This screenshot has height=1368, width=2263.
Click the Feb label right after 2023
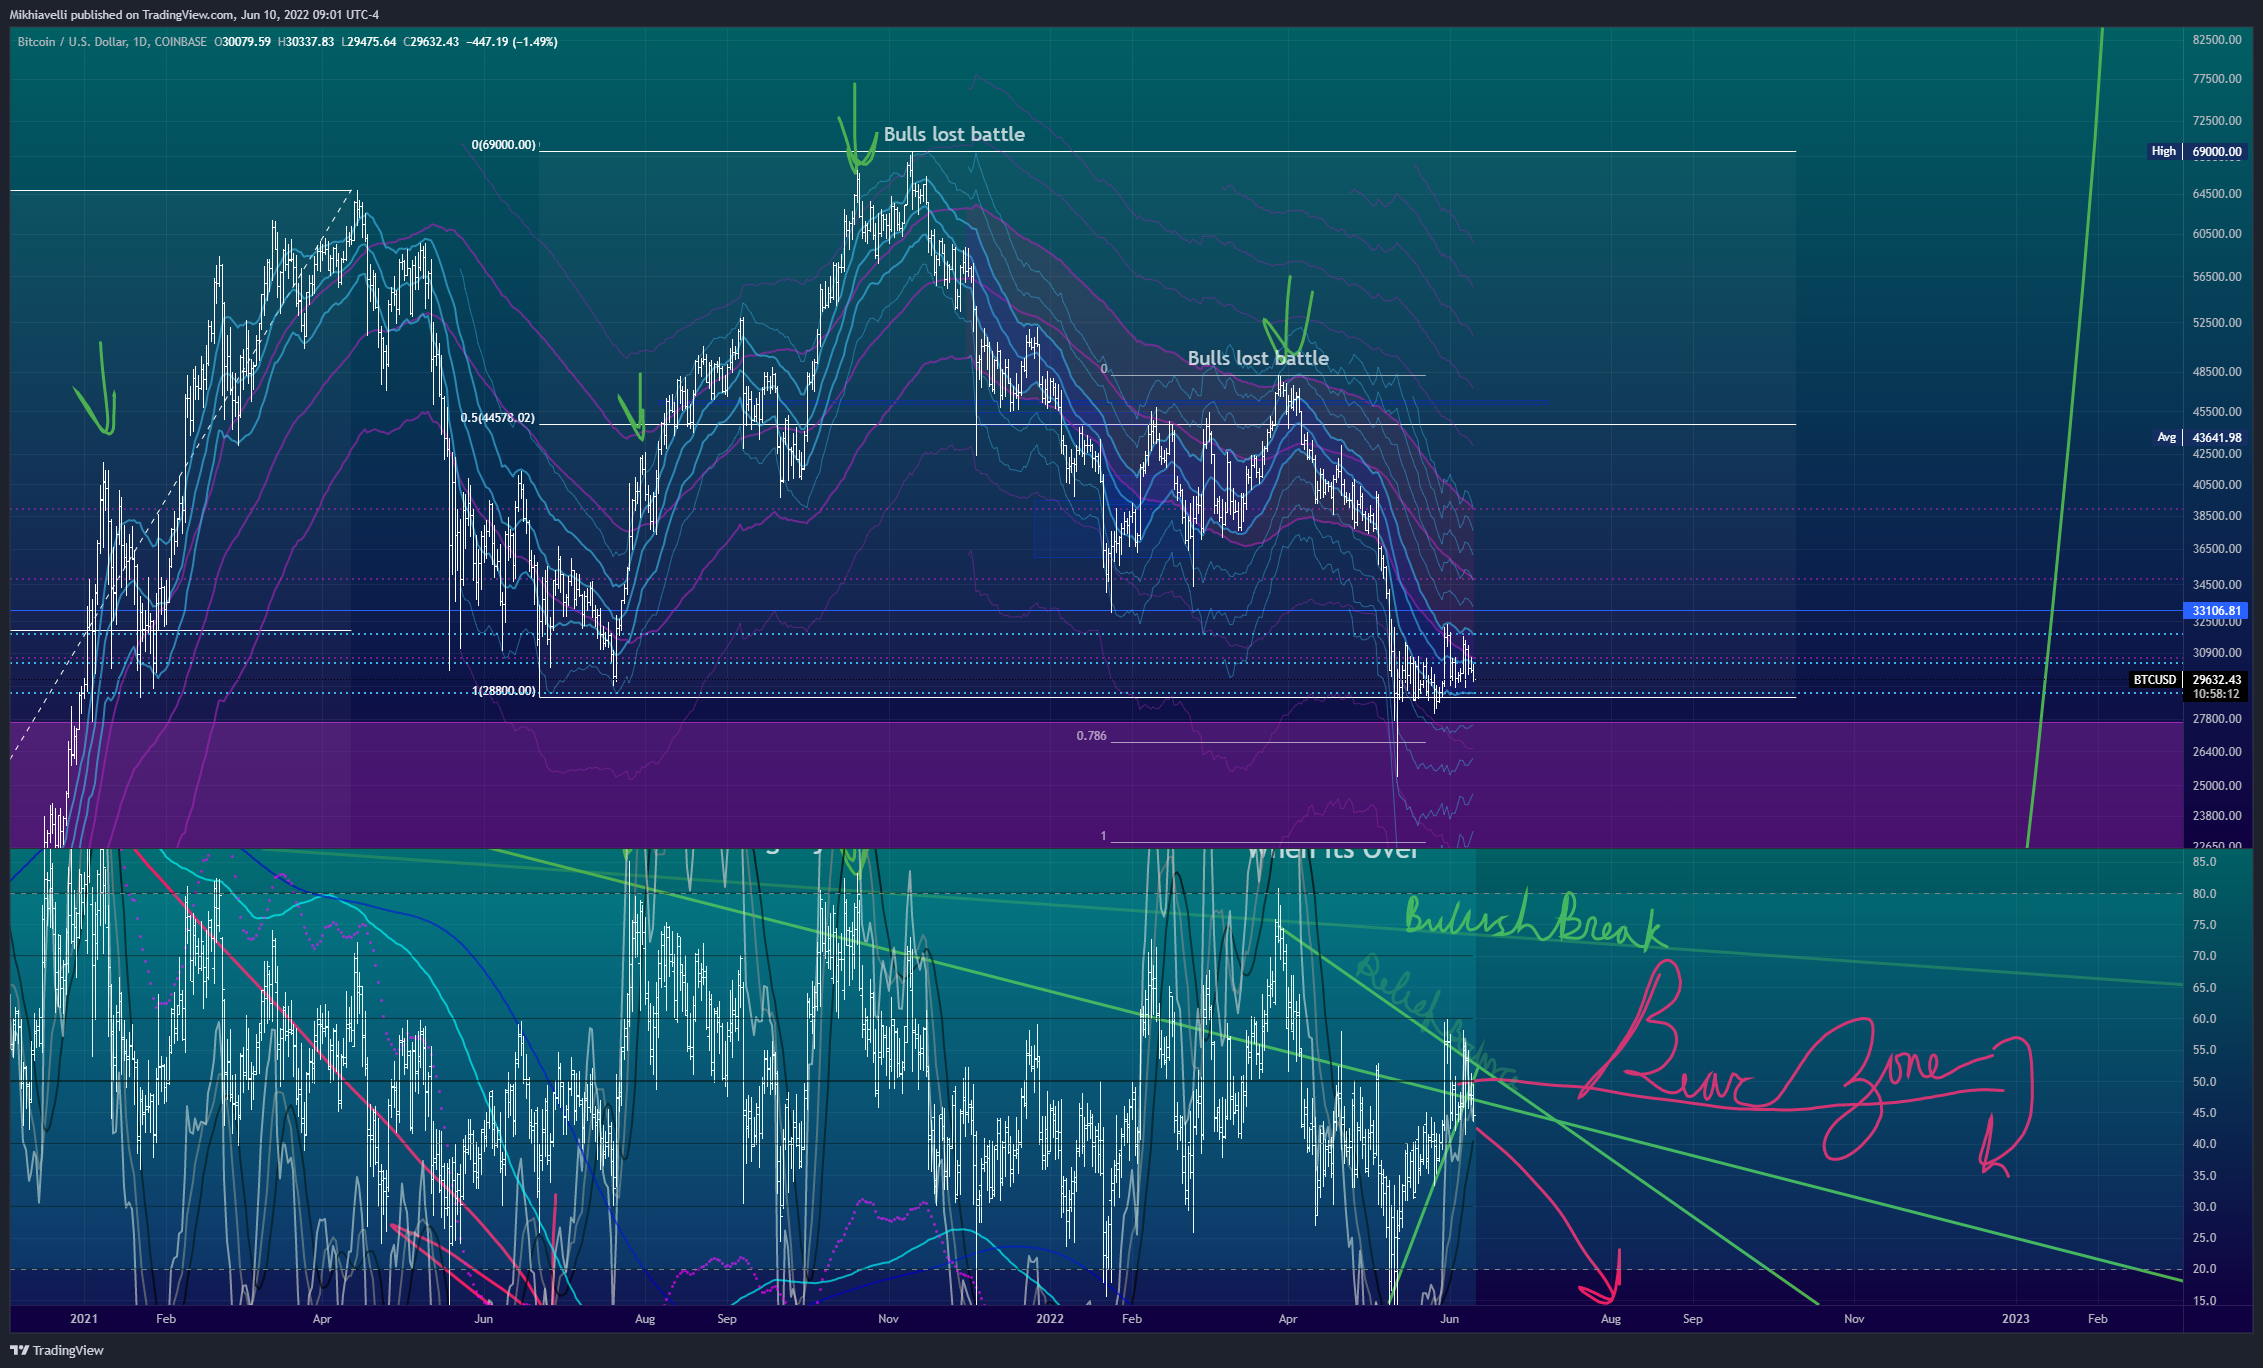2098,1319
